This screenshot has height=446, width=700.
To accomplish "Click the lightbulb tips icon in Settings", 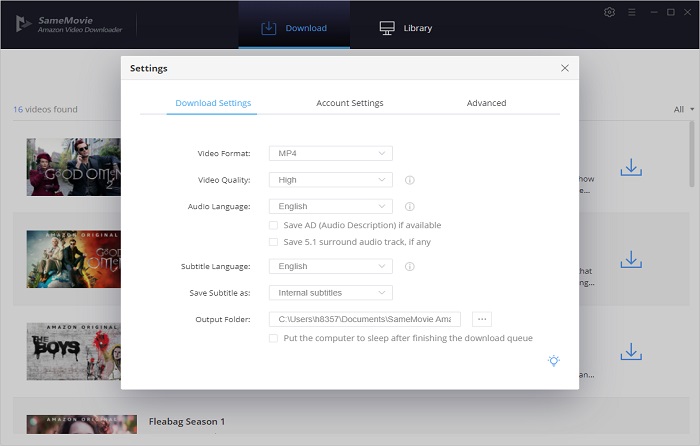I will pos(553,361).
